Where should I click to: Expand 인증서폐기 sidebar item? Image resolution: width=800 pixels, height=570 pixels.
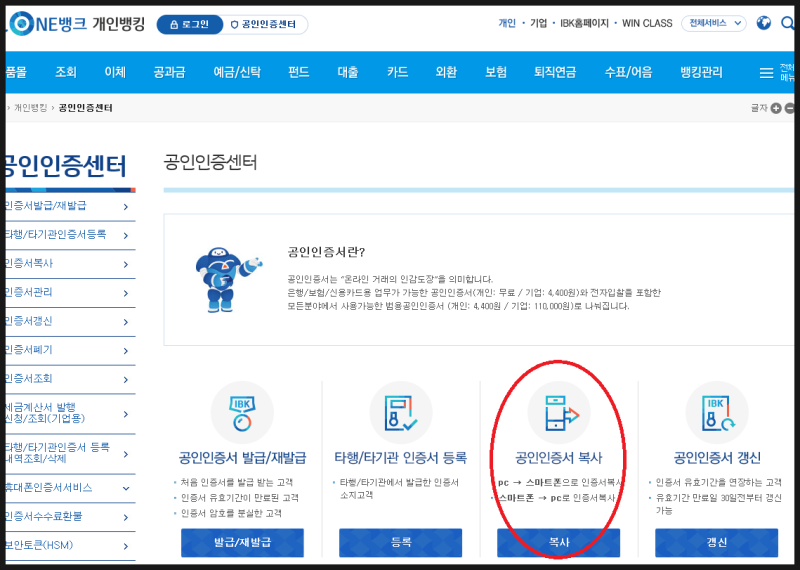click(68, 351)
